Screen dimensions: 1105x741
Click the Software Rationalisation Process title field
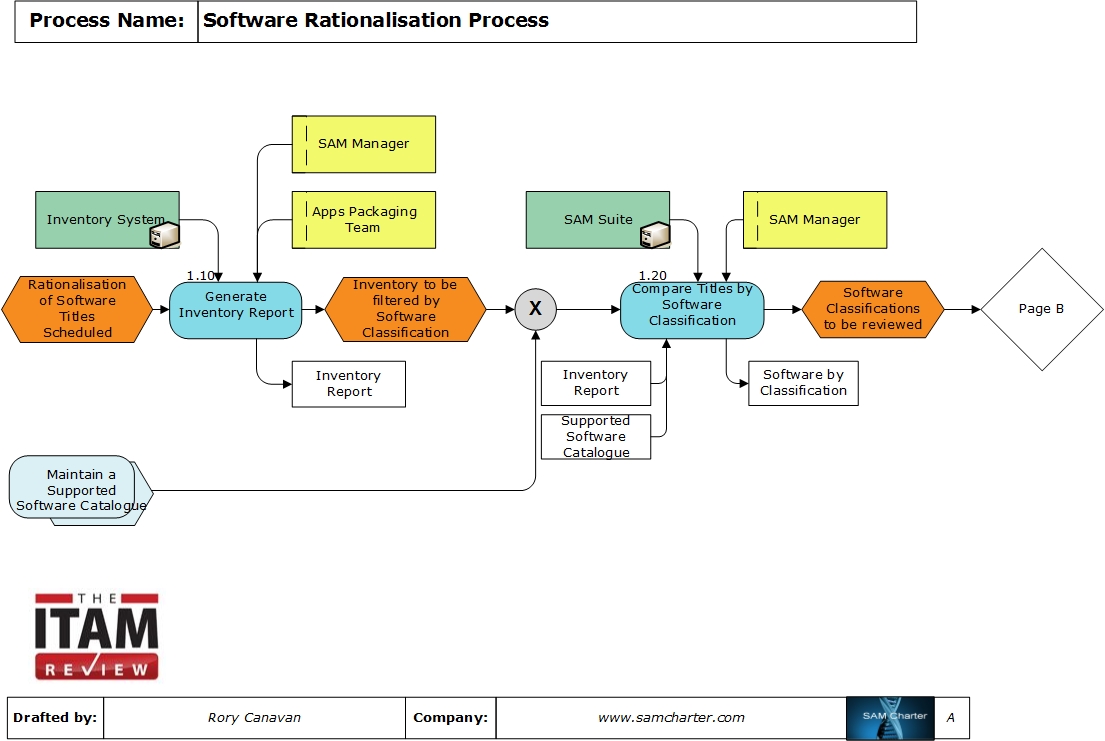pyautogui.click(x=556, y=21)
